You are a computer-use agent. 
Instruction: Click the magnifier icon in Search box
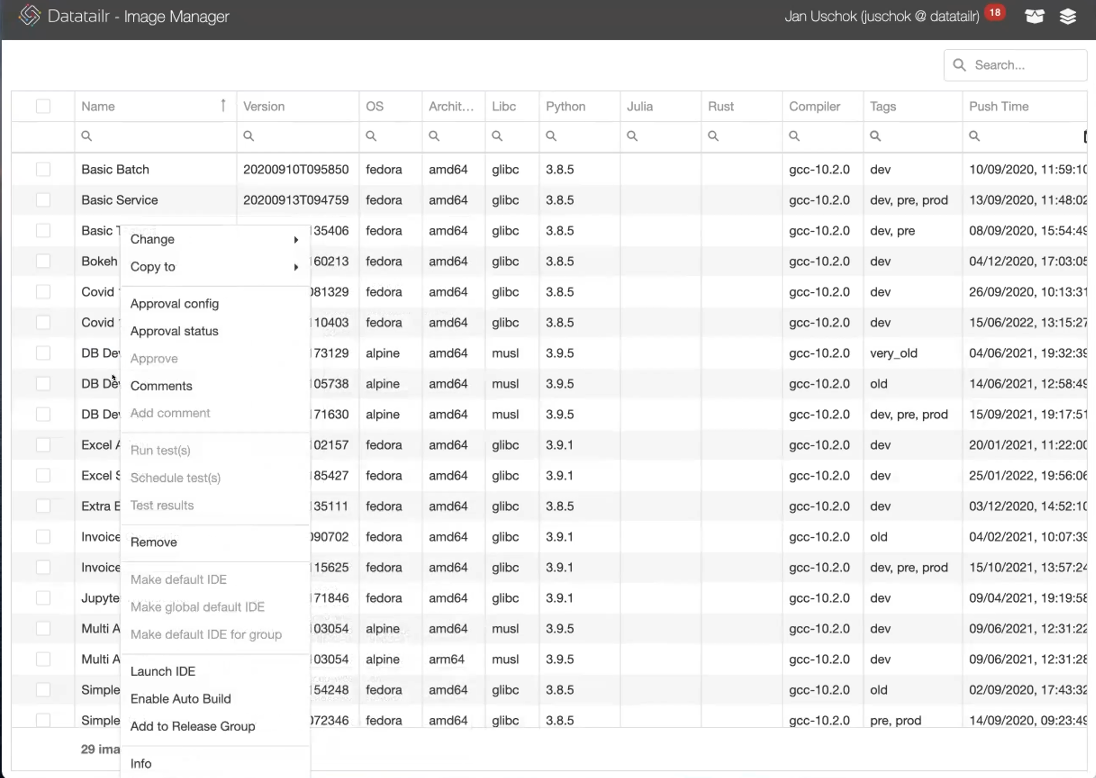(960, 65)
